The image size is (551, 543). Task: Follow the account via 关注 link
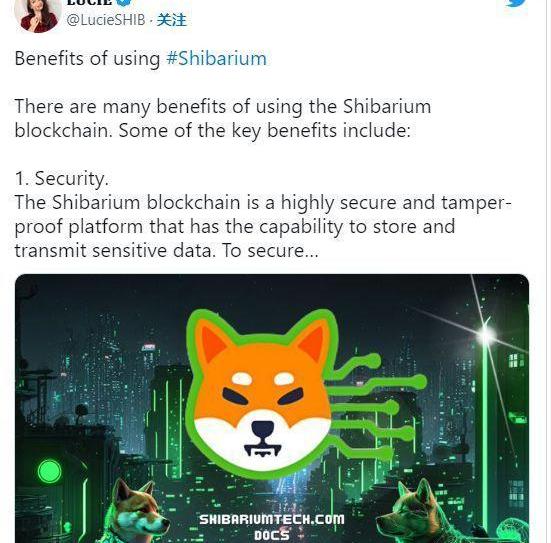point(171,20)
